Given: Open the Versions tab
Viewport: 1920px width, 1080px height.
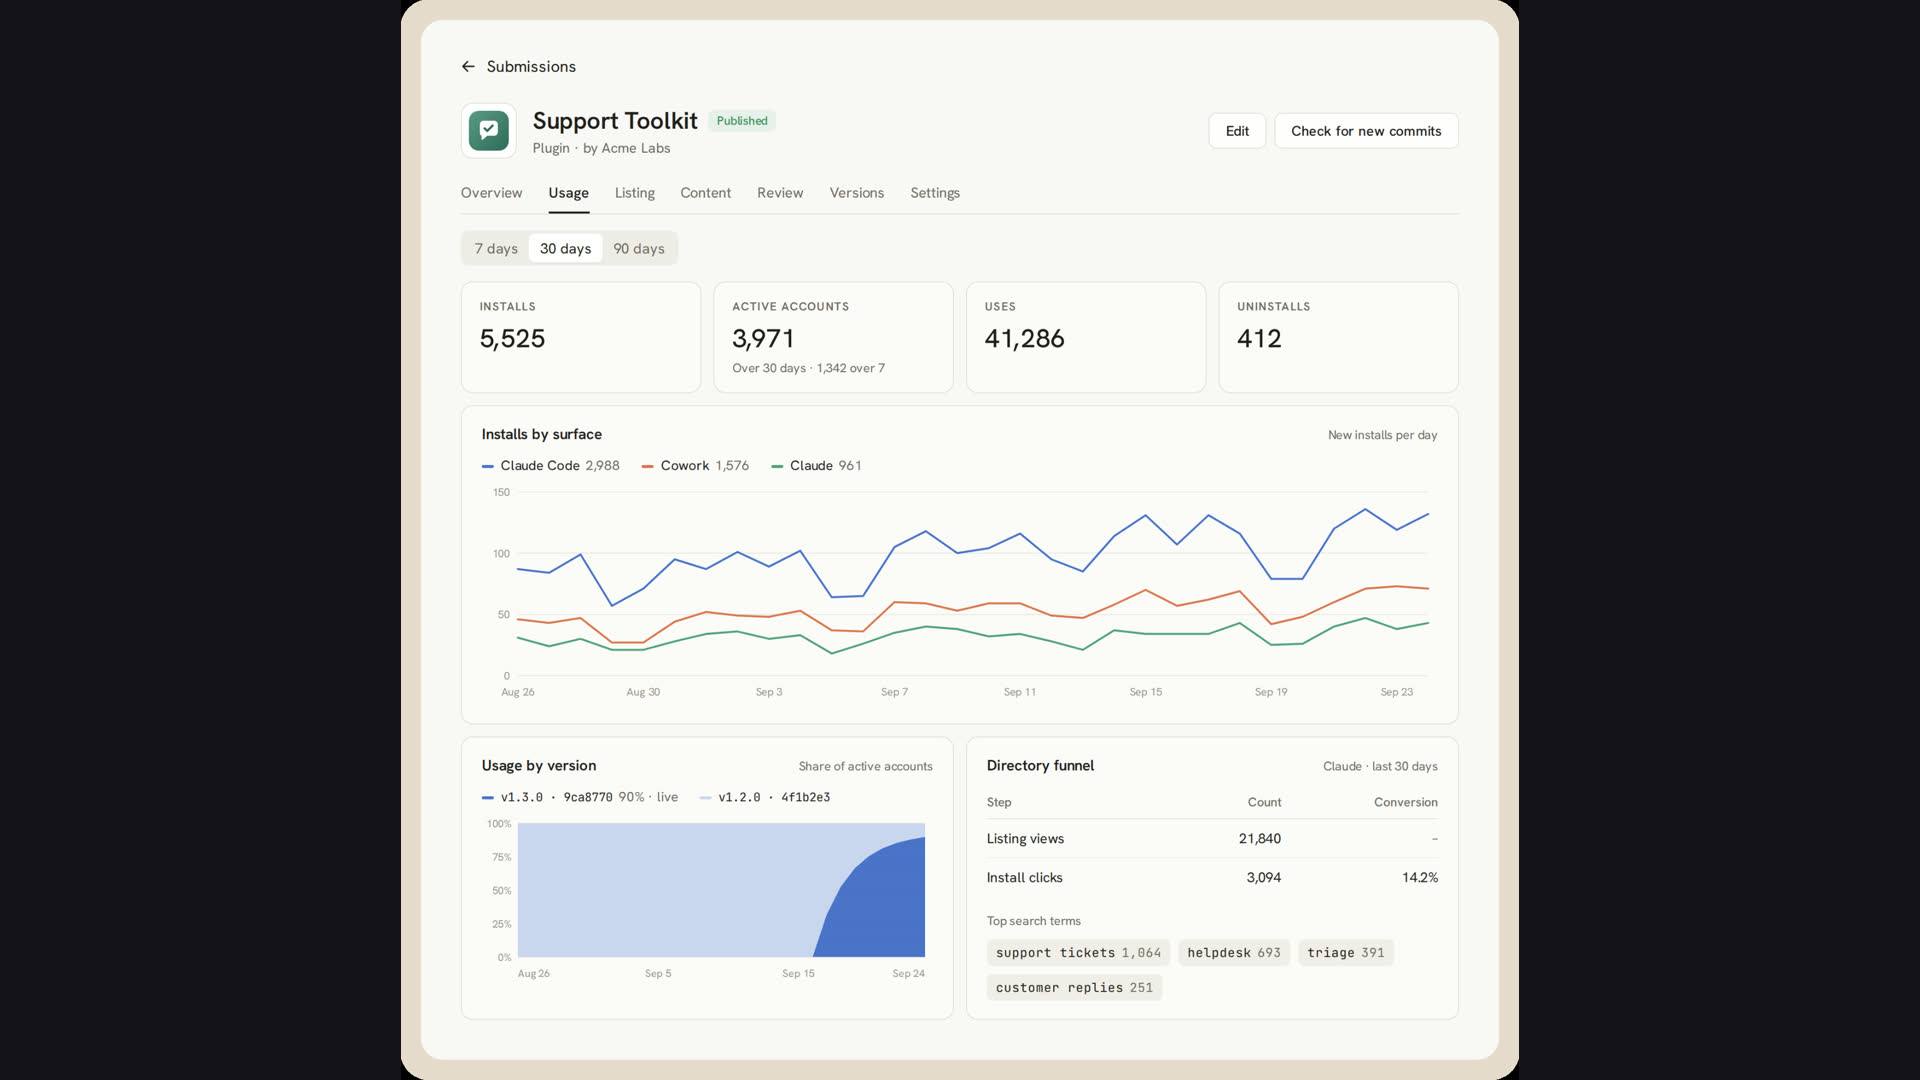Looking at the screenshot, I should coord(856,193).
